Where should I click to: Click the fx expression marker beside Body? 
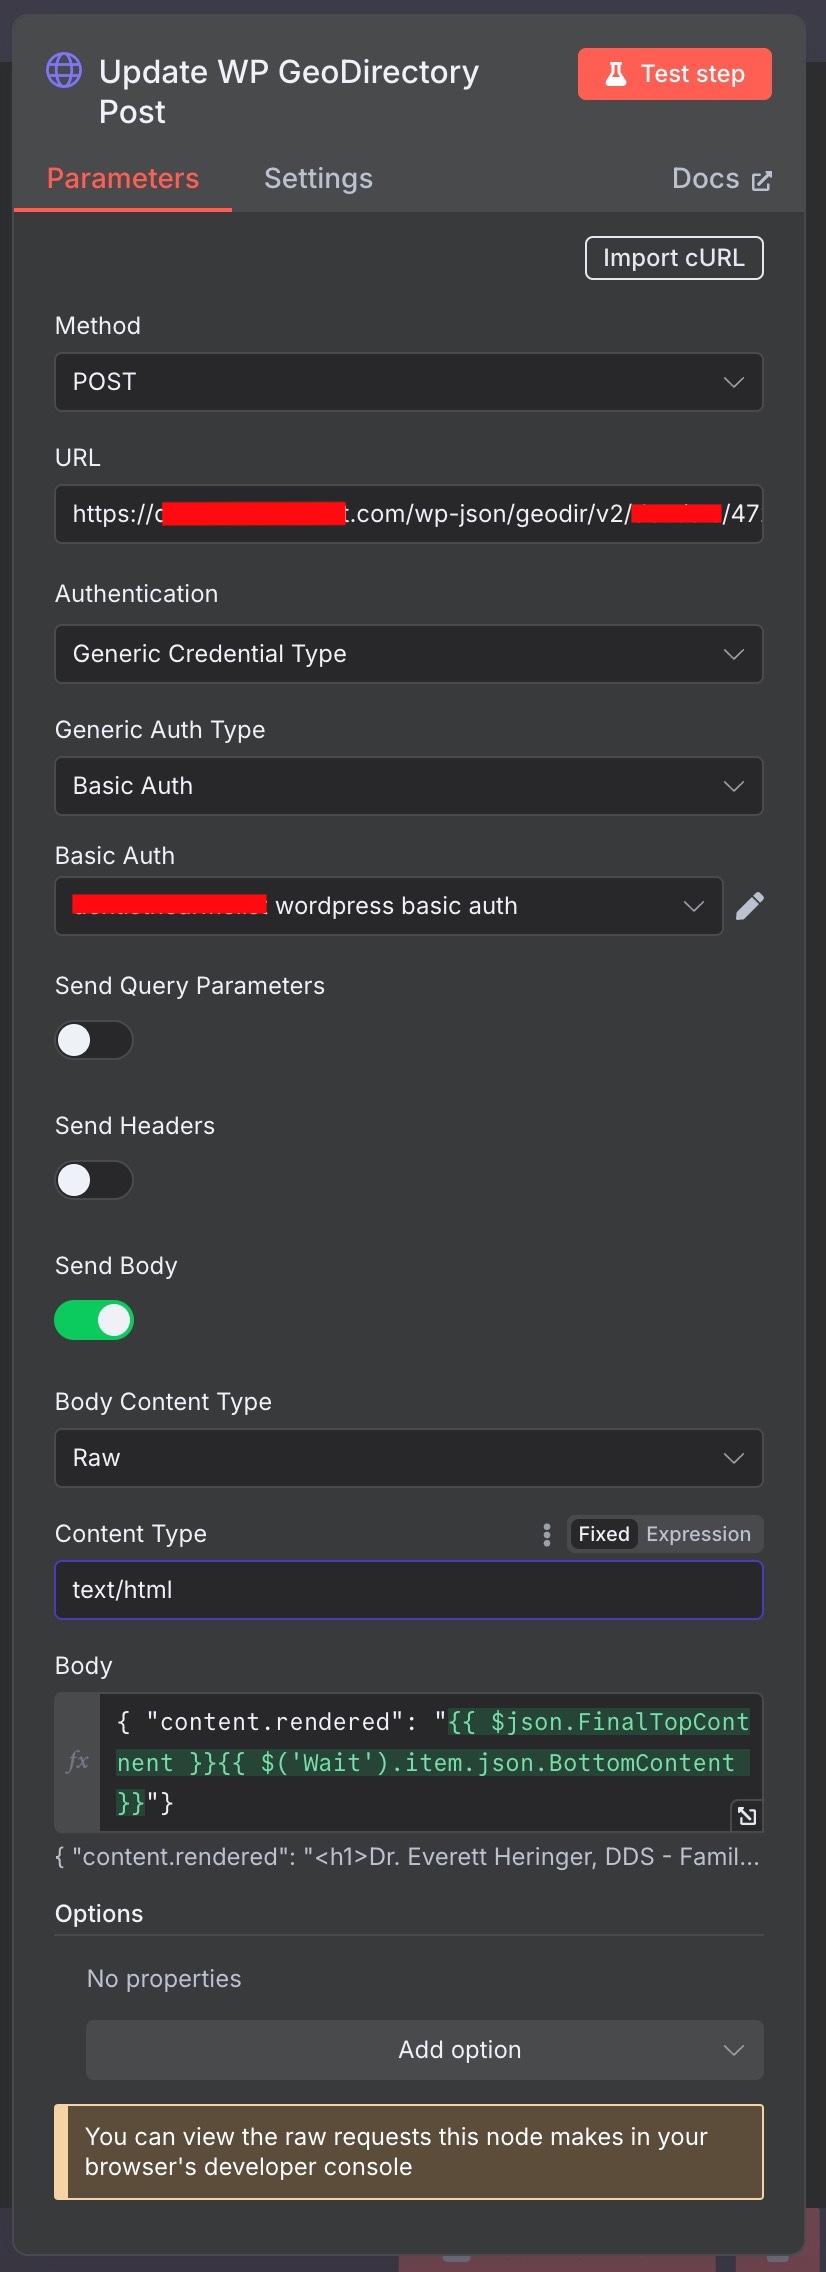tap(77, 1762)
